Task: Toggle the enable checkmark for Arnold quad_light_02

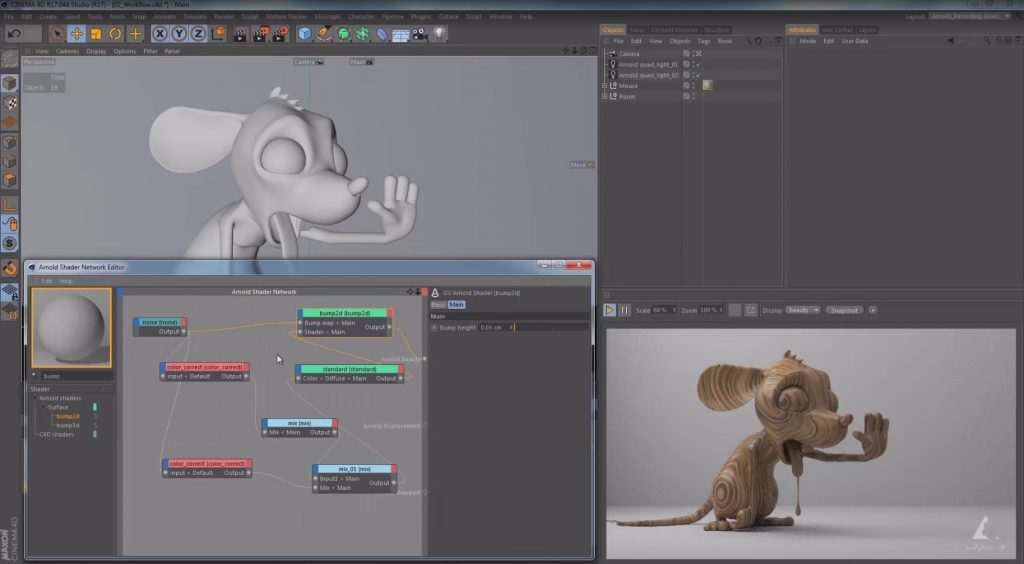Action: (699, 75)
